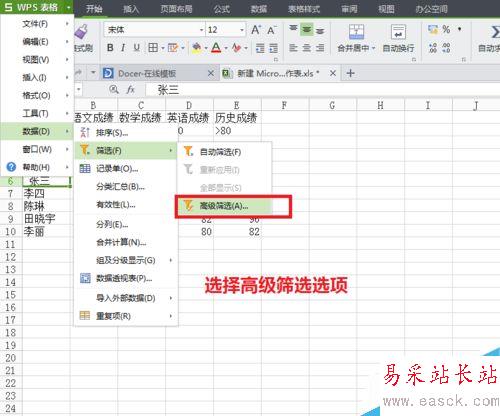Open 有效性(L) menu entry
The image size is (500, 416).
[126, 205]
